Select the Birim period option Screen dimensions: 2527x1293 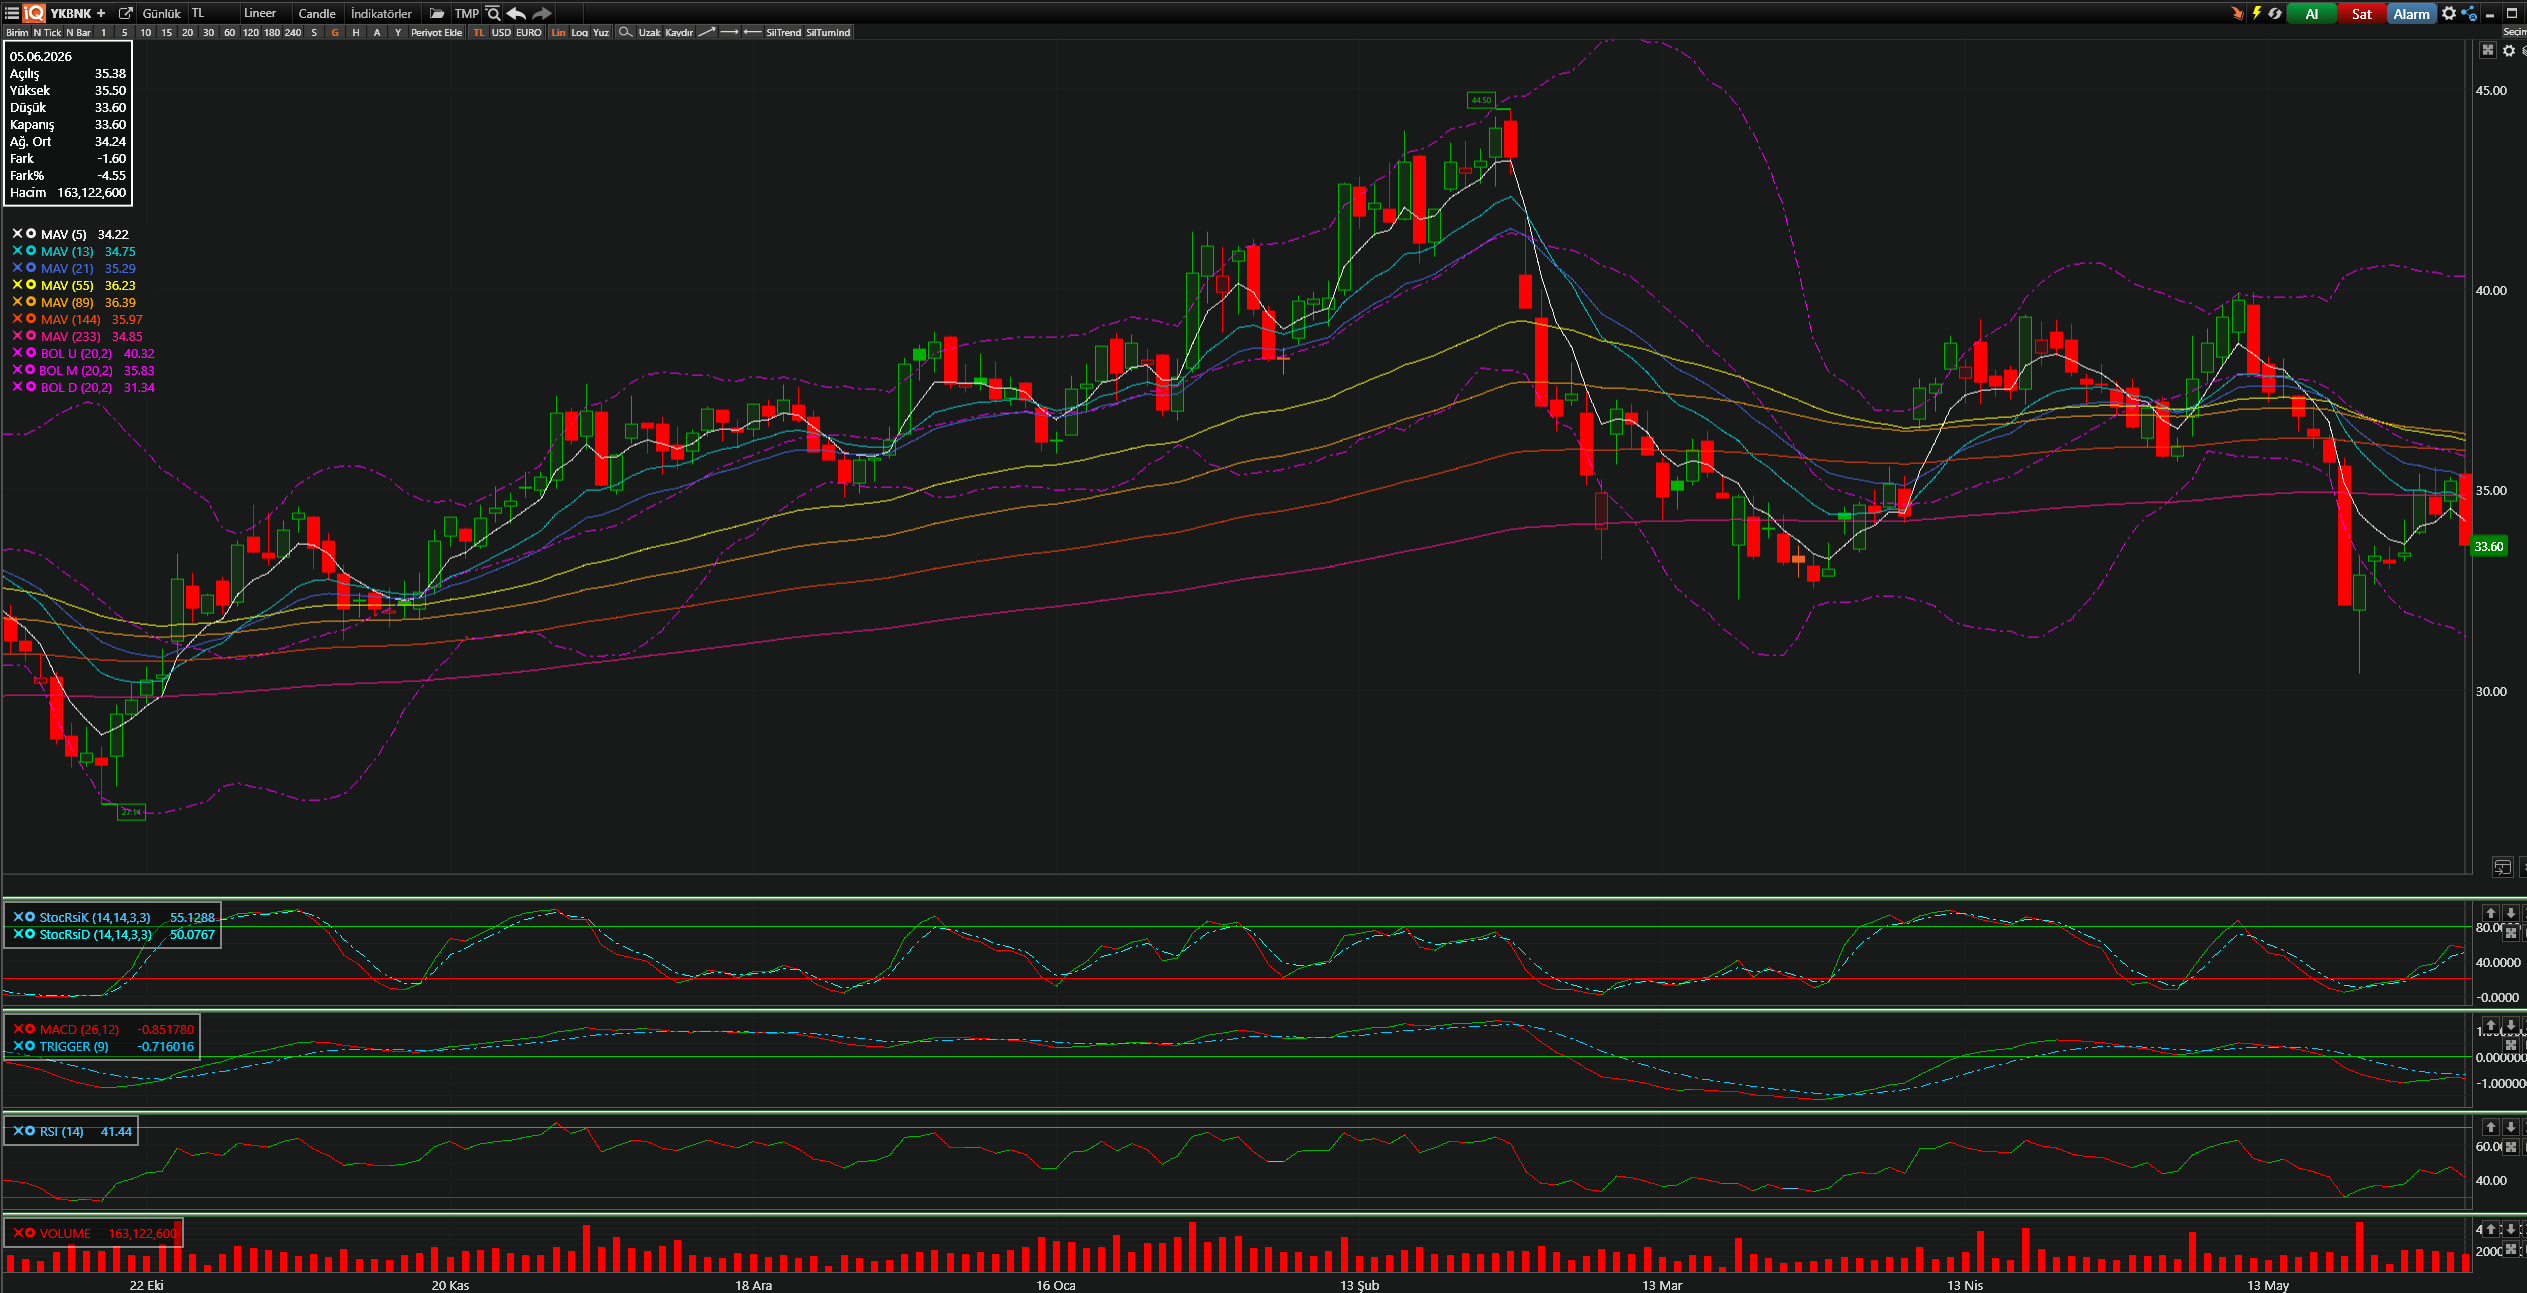(x=17, y=32)
